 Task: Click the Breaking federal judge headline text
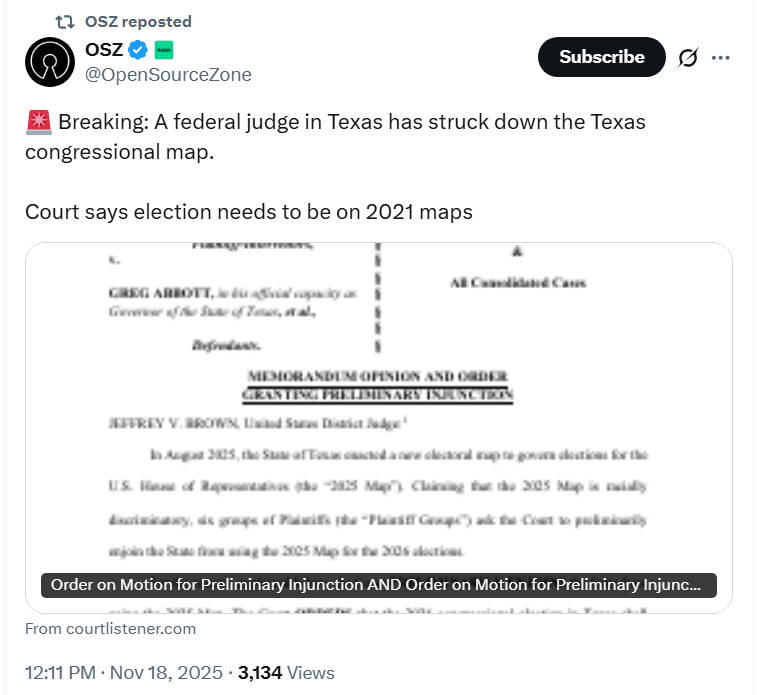pyautogui.click(x=335, y=137)
